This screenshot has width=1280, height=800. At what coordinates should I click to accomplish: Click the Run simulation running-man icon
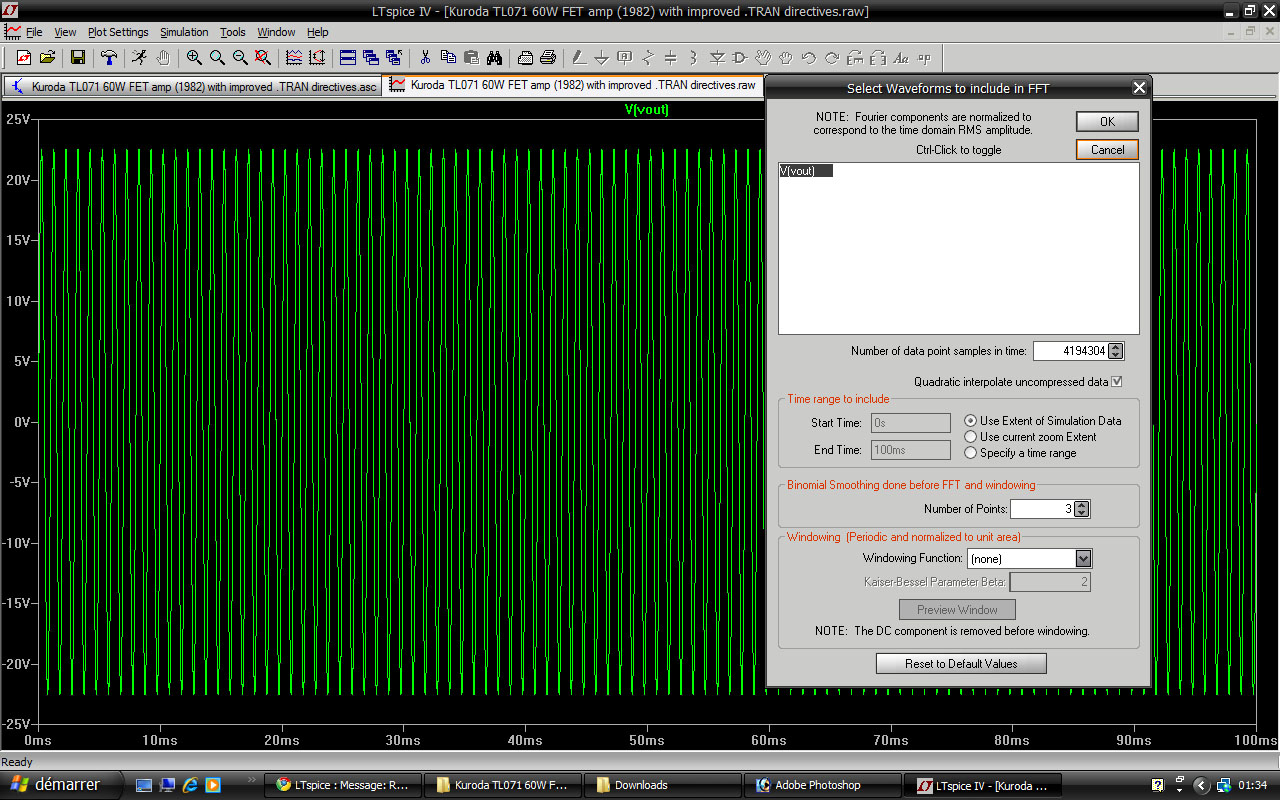pos(140,58)
